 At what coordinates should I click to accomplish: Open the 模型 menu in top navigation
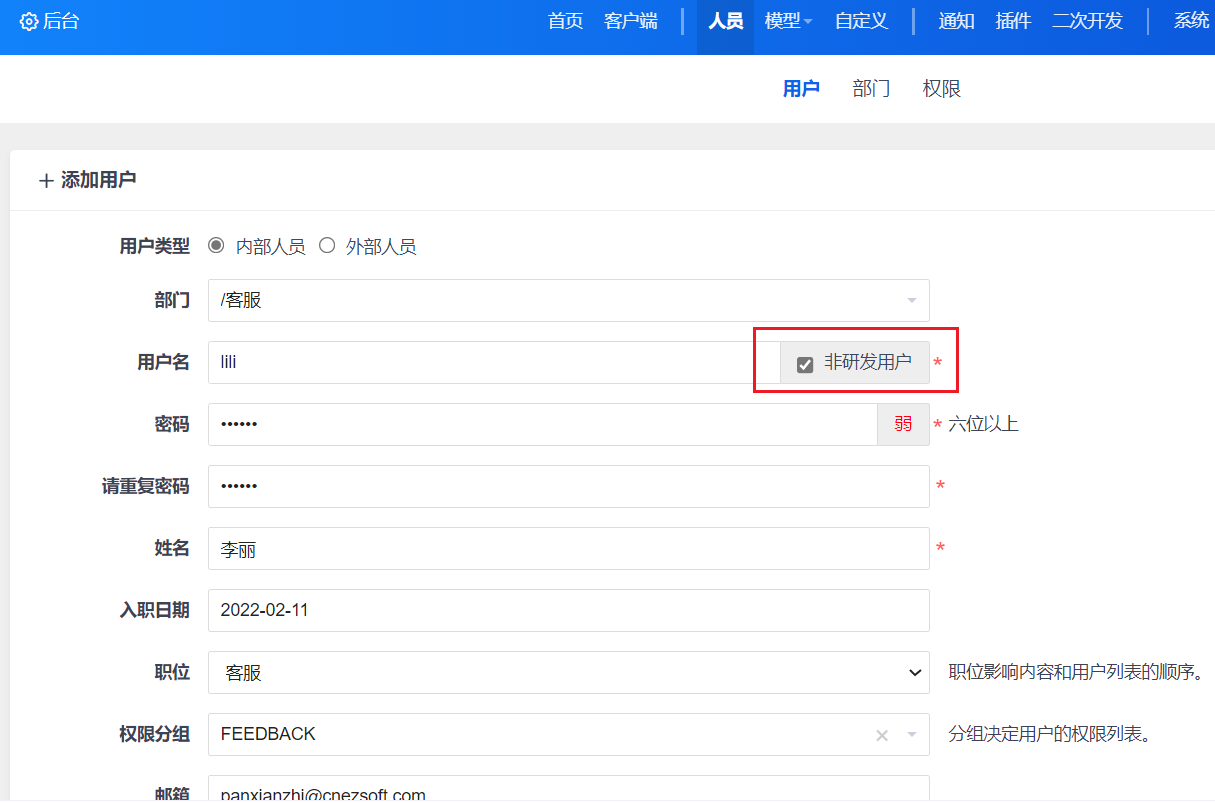pyautogui.click(x=787, y=21)
